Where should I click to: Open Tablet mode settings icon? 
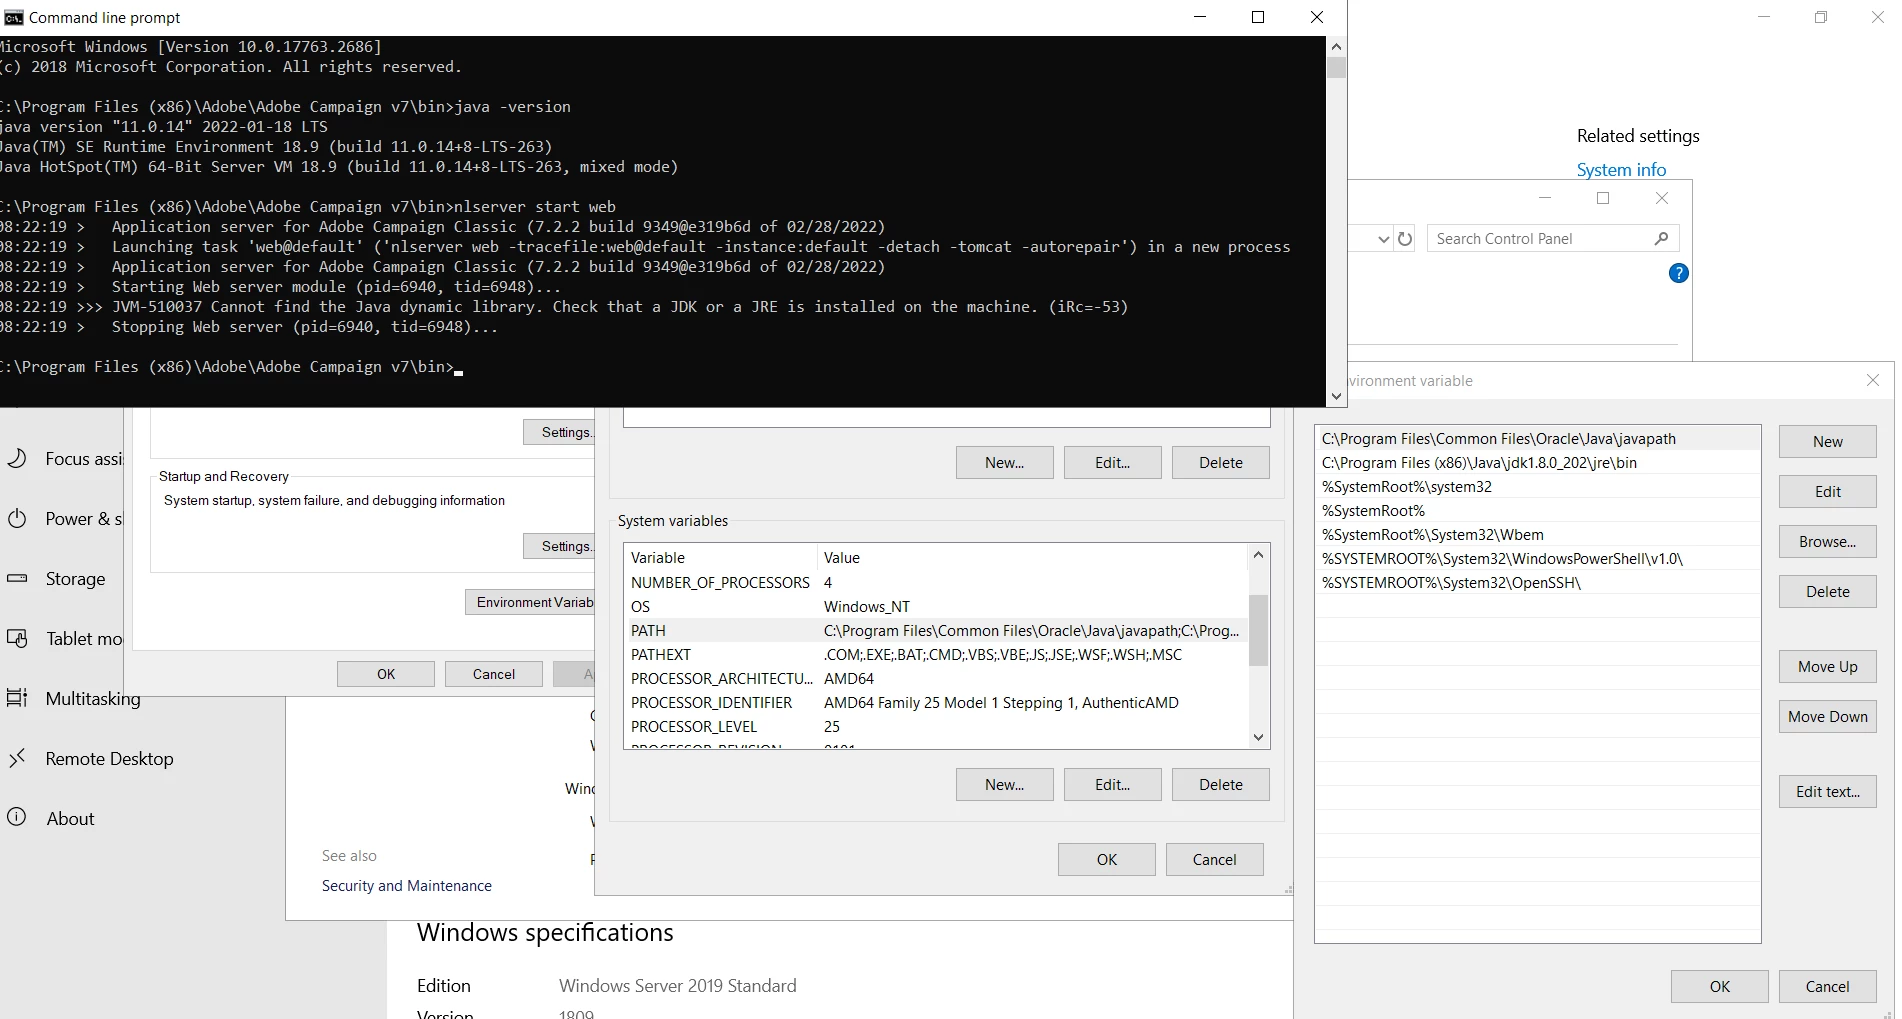pos(17,638)
